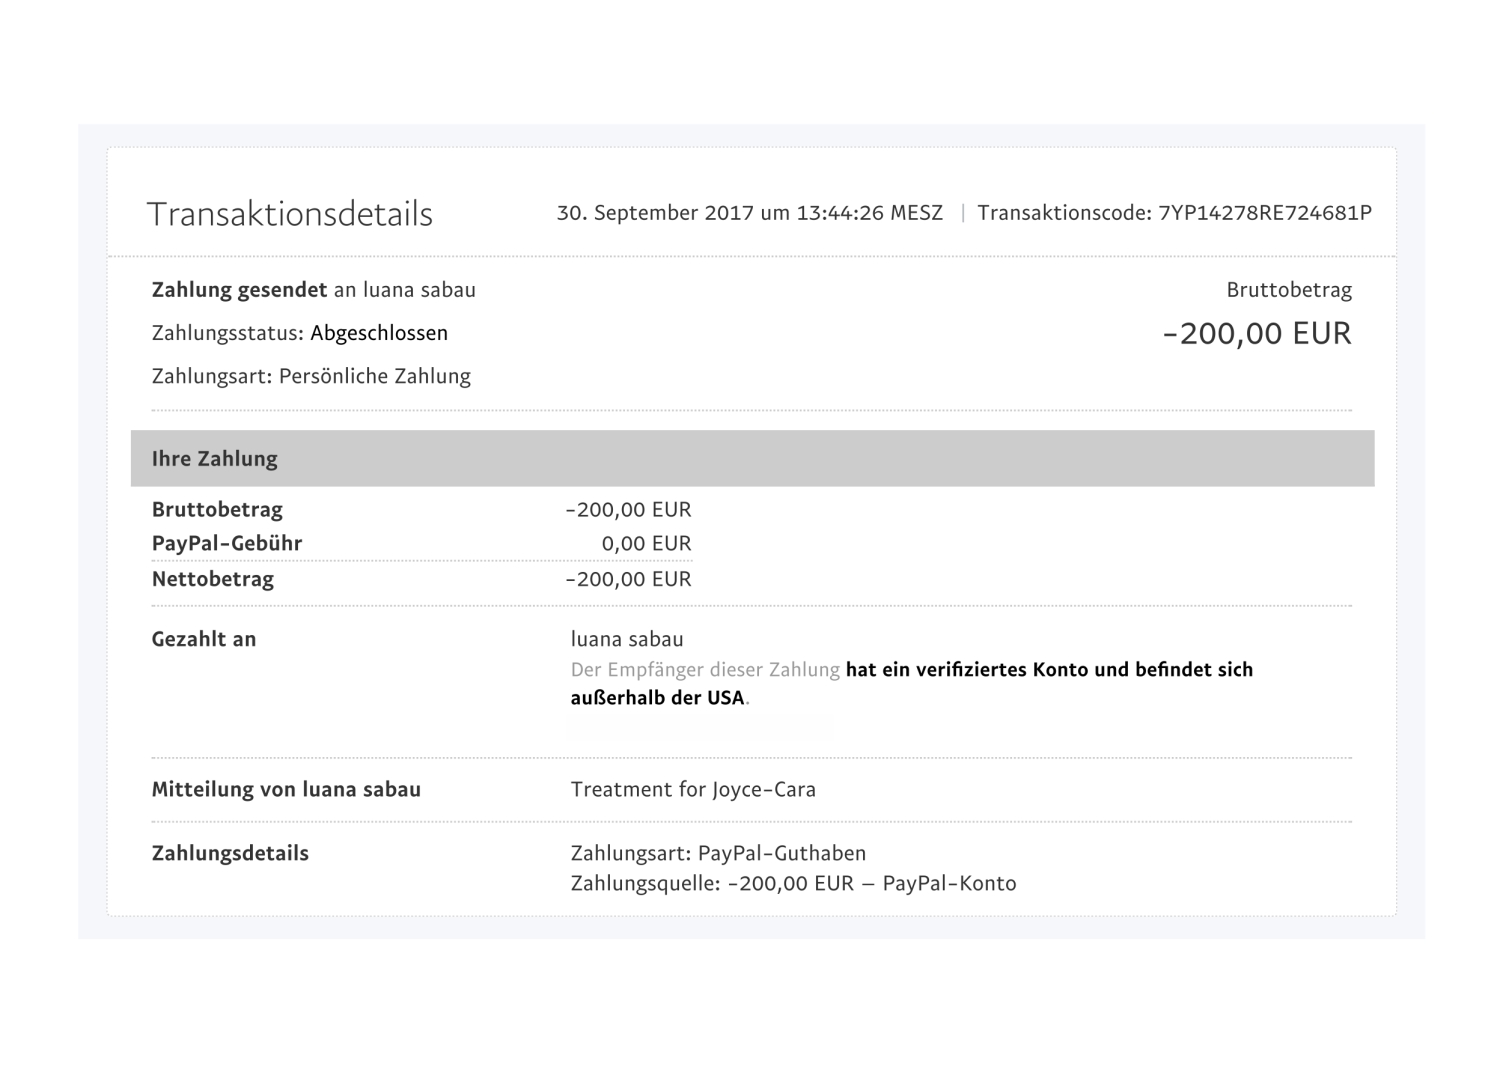Click the Zahlungsstatus: Abgeschlossen line

(x=300, y=333)
